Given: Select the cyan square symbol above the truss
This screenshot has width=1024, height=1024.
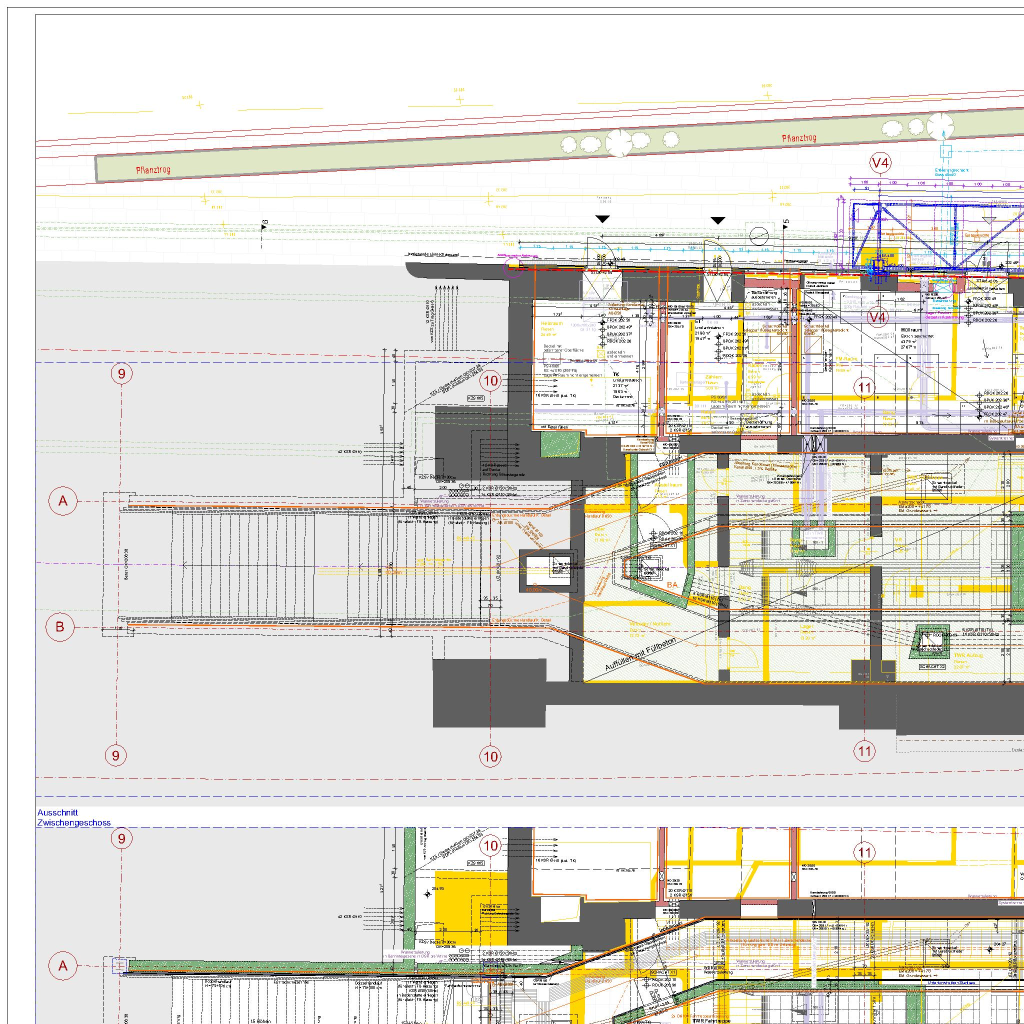Looking at the screenshot, I should pos(946,152).
